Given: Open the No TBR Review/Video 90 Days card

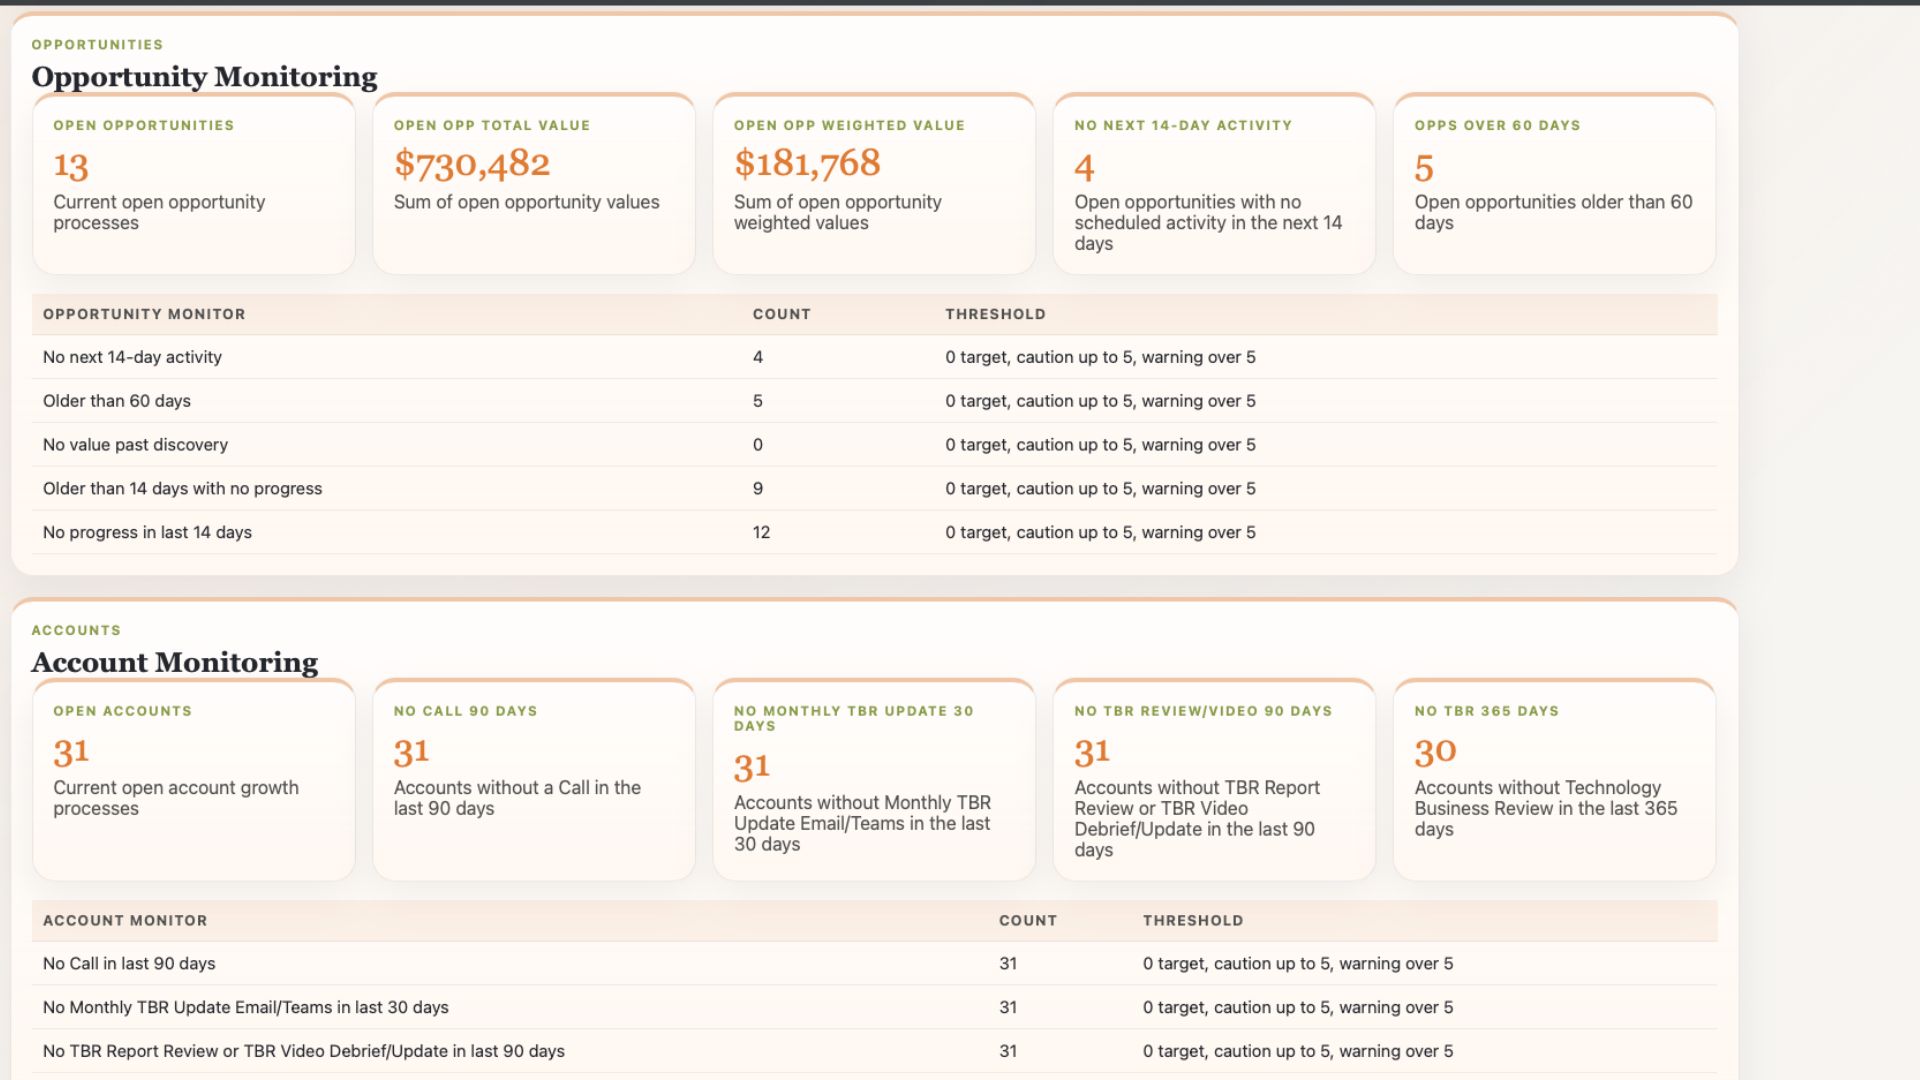Looking at the screenshot, I should point(1214,780).
